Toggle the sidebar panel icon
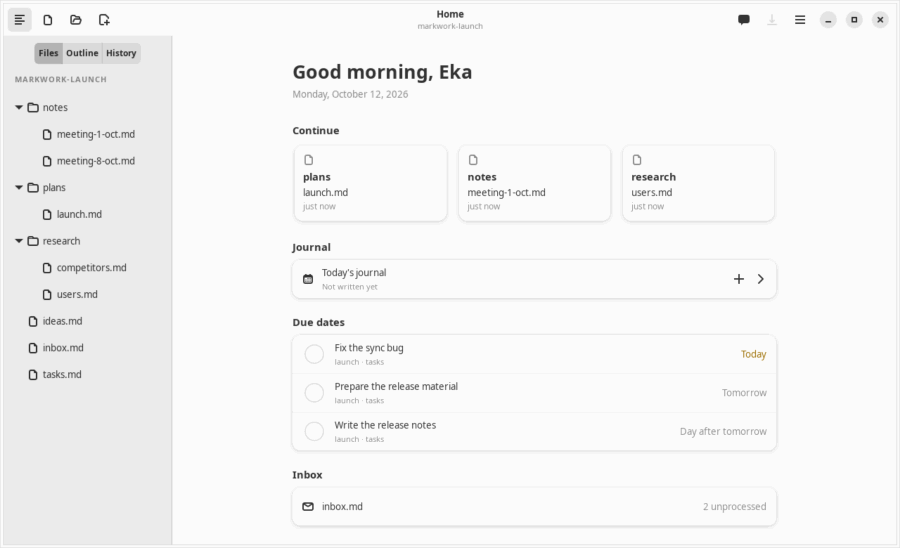The height and width of the screenshot is (548, 900). click(20, 20)
